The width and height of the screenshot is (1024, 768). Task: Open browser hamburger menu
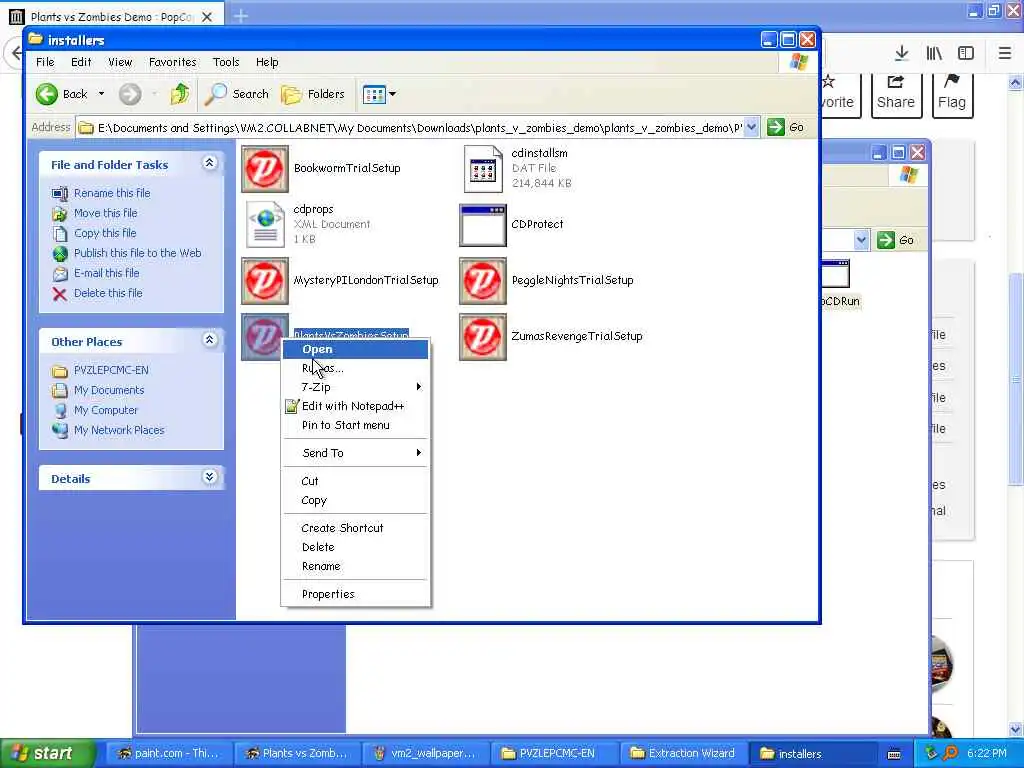coord(1005,53)
